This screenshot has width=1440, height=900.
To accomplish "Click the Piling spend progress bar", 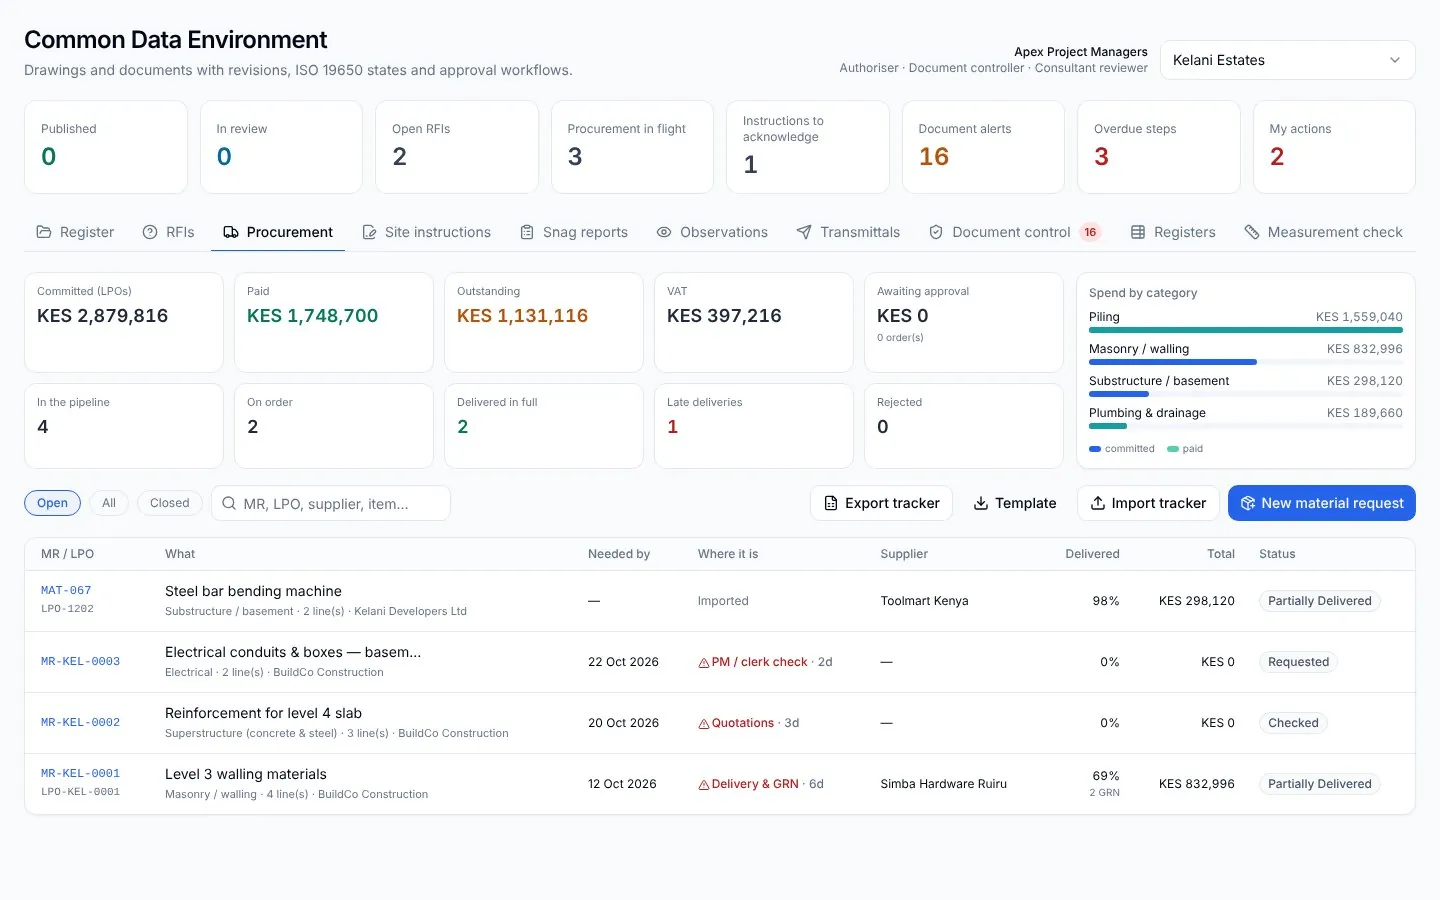I will click(1246, 330).
